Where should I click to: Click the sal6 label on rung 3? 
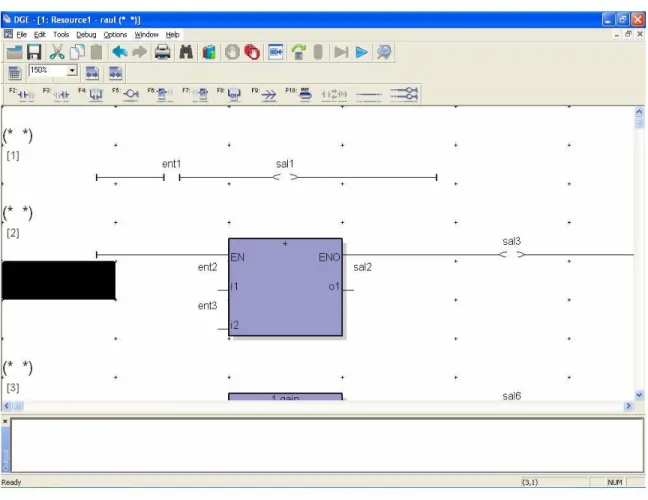(x=512, y=396)
